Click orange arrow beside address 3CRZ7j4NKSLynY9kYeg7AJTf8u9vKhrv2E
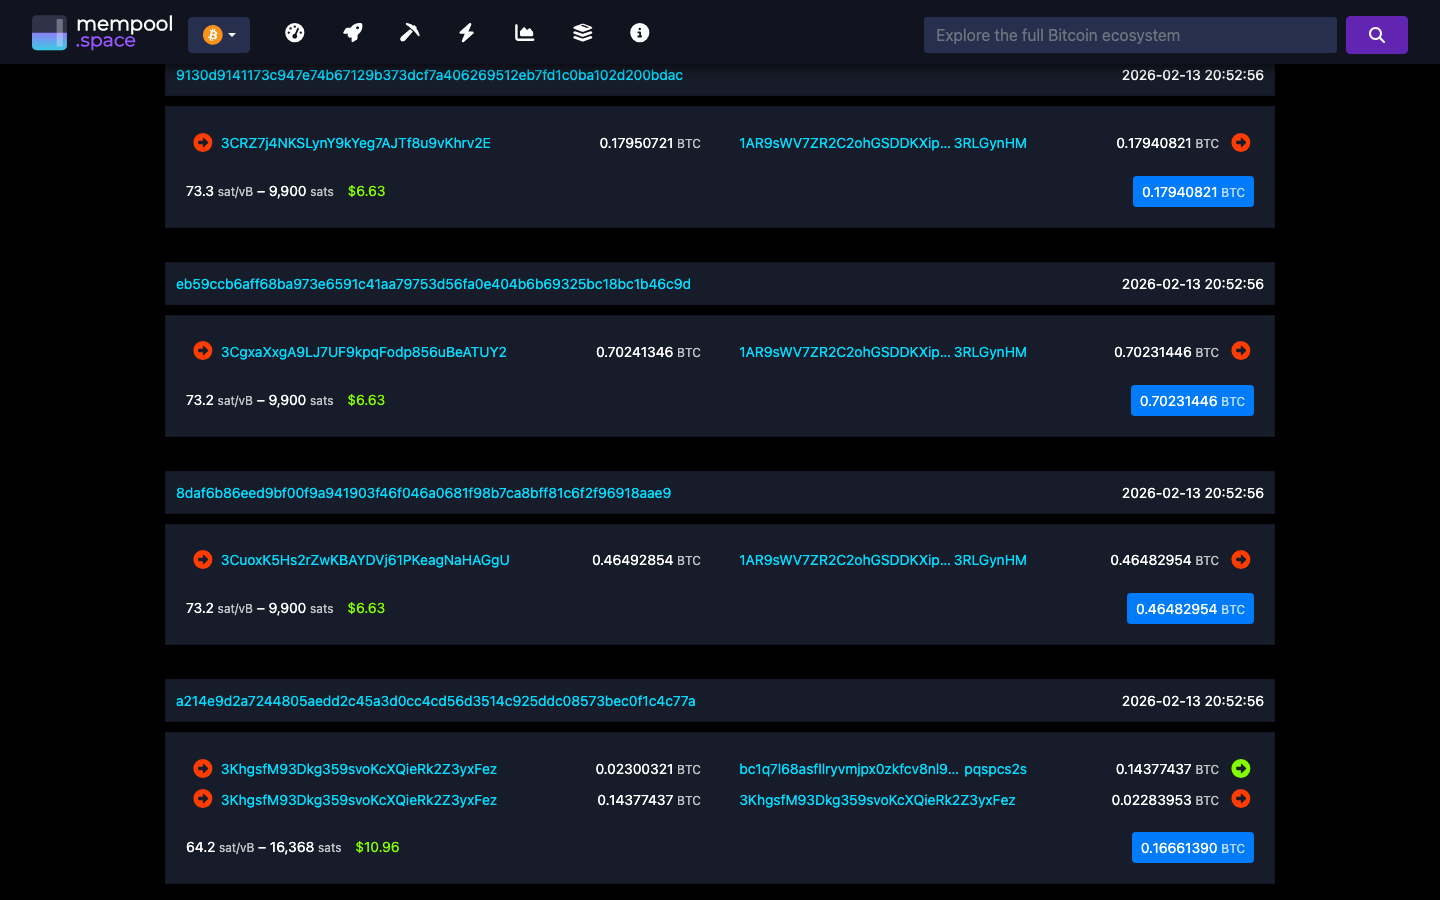 pos(202,142)
